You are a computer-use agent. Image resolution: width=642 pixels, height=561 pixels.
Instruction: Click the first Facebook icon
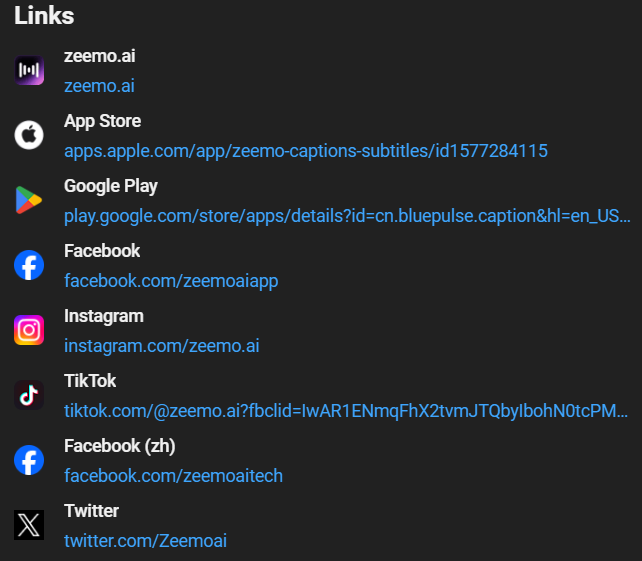(29, 265)
